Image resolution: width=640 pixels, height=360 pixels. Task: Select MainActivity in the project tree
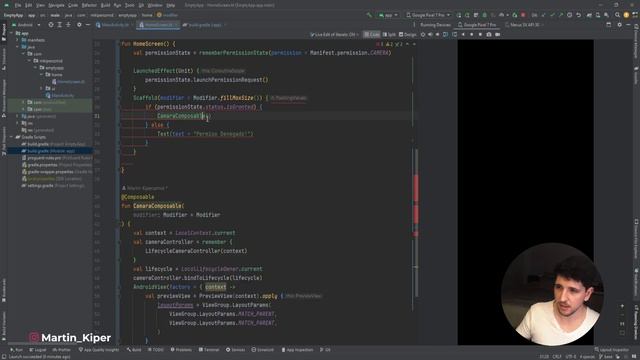coord(60,96)
